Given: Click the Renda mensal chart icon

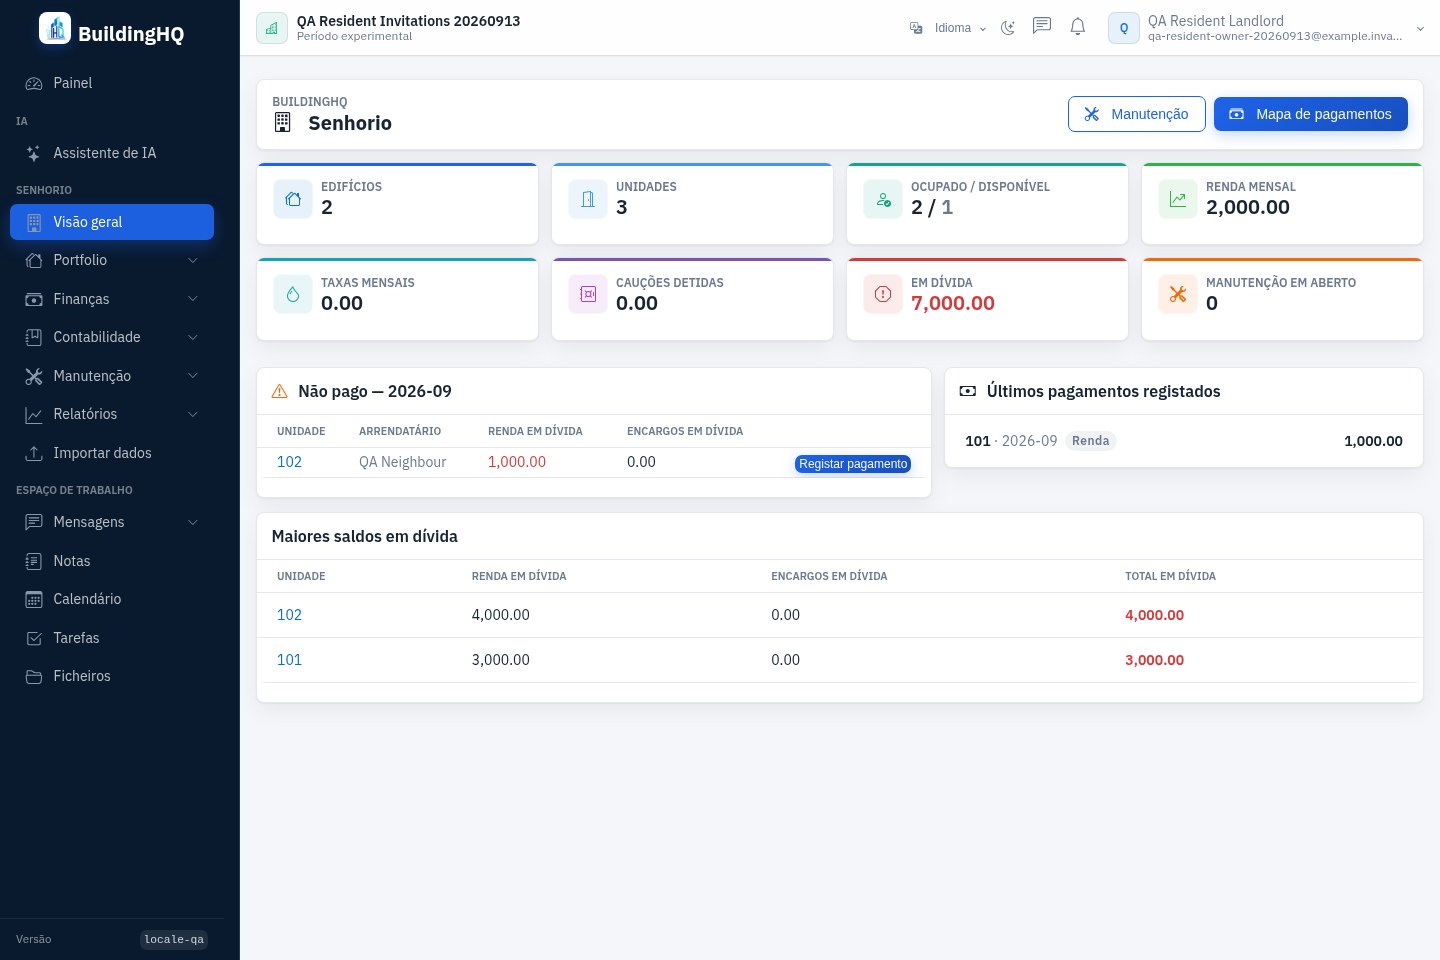Looking at the screenshot, I should pyautogui.click(x=1178, y=199).
